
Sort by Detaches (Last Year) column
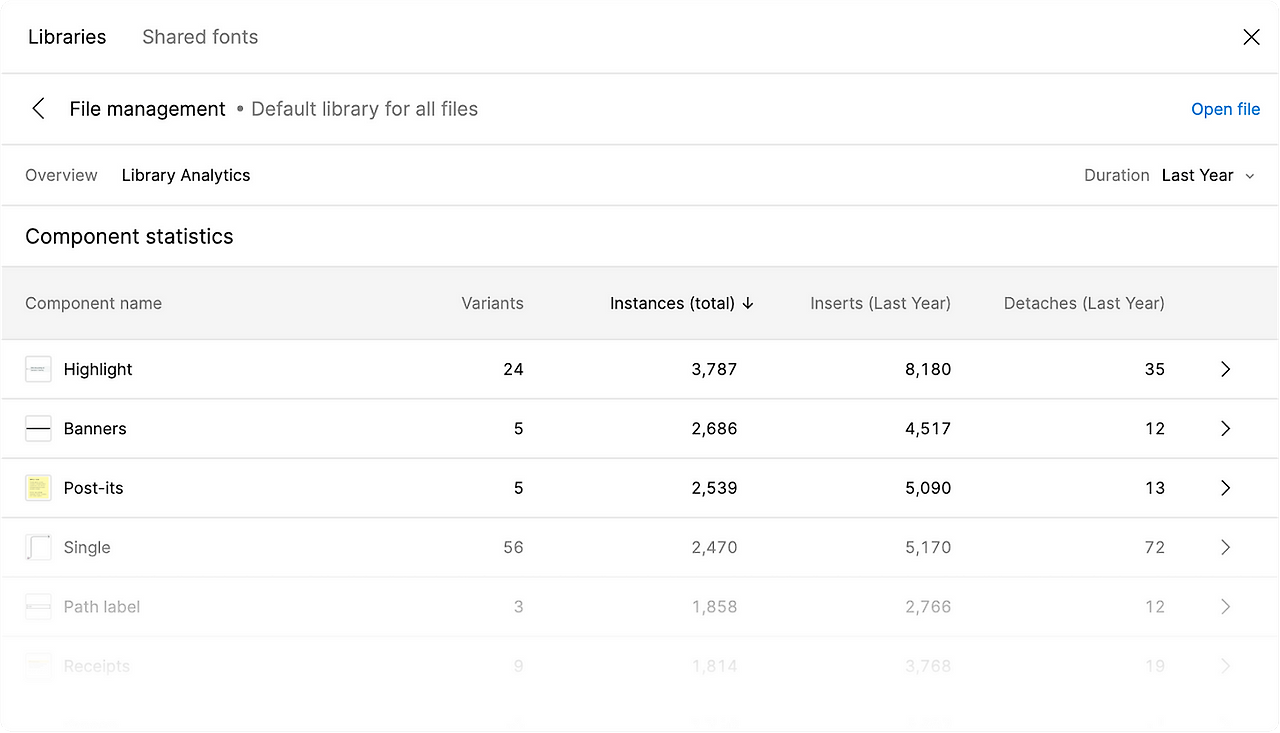pos(1084,303)
